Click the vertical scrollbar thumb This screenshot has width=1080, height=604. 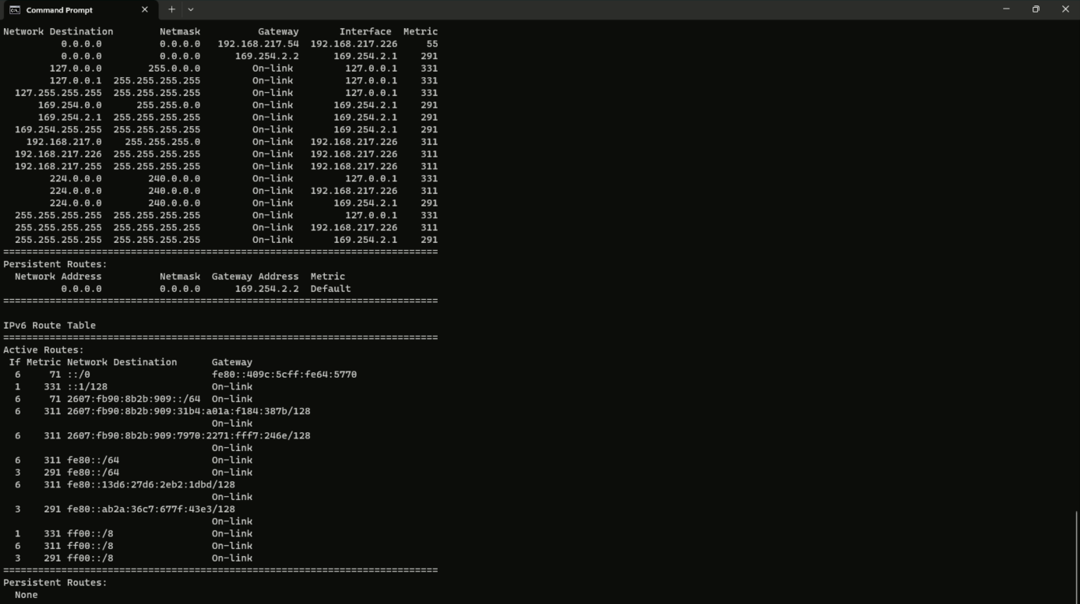pyautogui.click(x=1076, y=555)
